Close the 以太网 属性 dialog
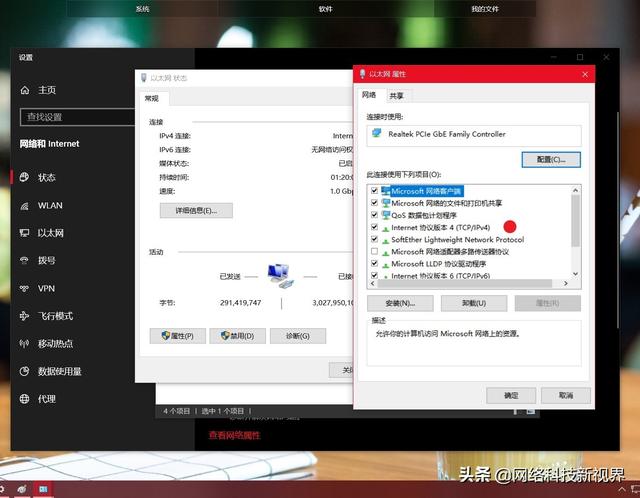Image resolution: width=640 pixels, height=498 pixels. point(585,74)
